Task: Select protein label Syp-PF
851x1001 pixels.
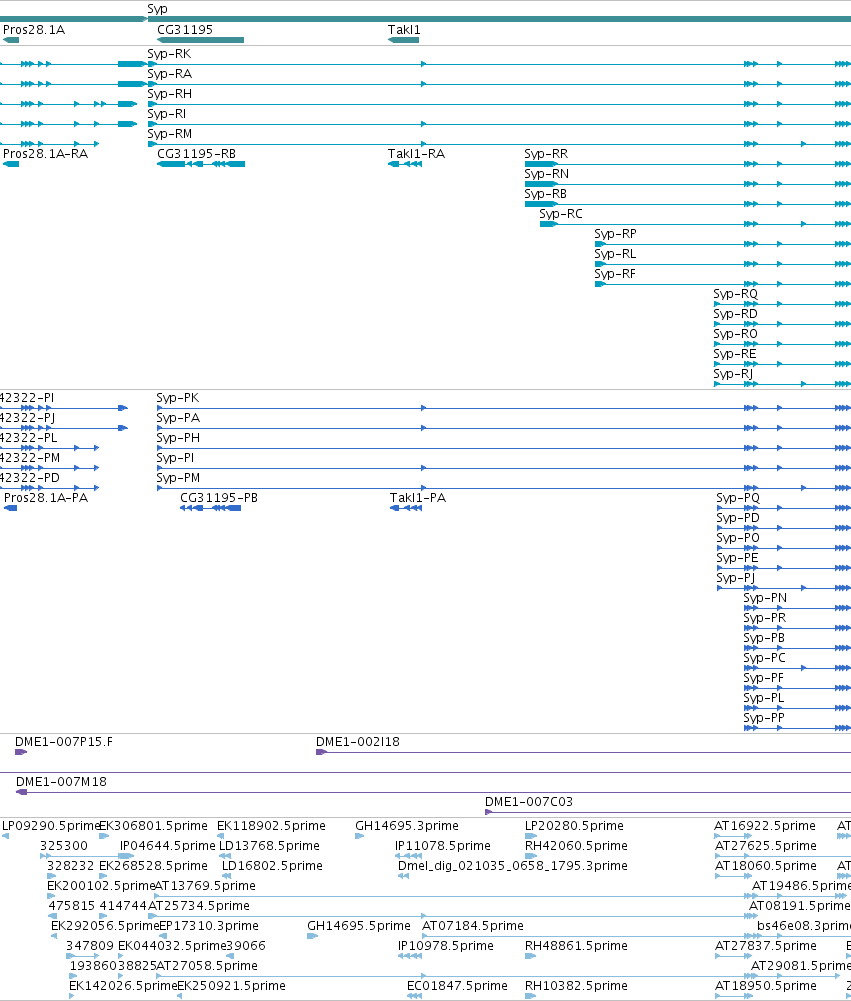Action: pos(764,677)
